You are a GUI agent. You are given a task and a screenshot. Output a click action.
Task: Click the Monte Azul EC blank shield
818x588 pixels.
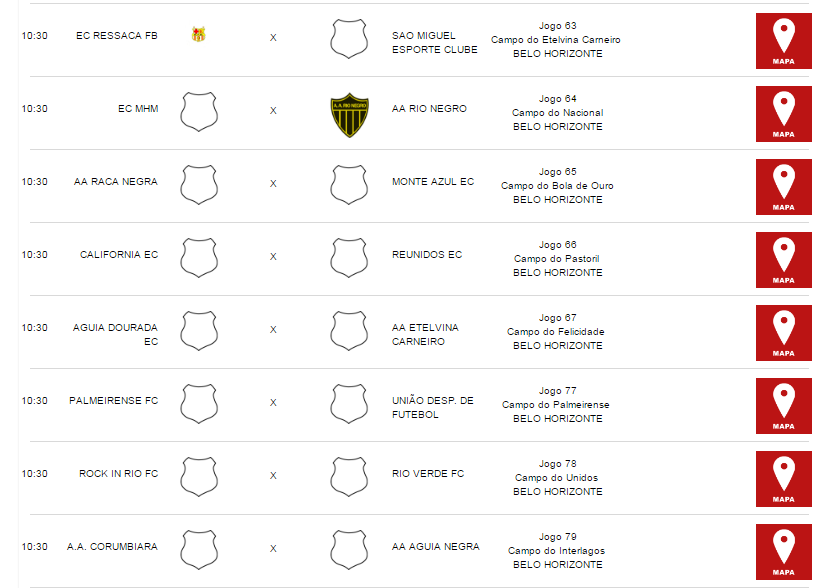pos(349,185)
